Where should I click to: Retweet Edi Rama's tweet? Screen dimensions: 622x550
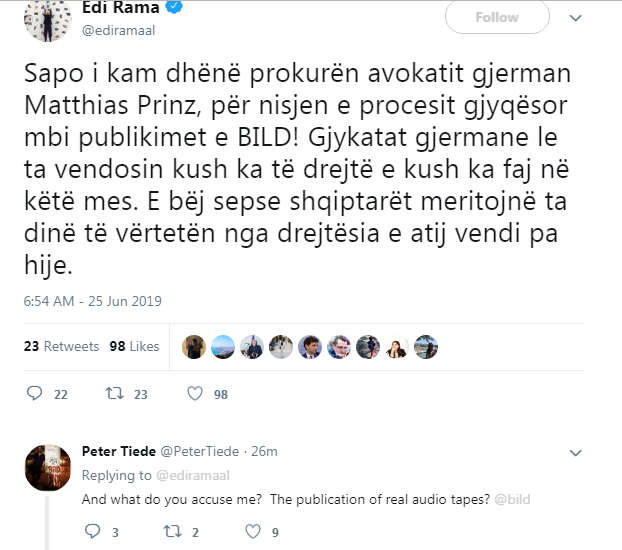point(115,394)
